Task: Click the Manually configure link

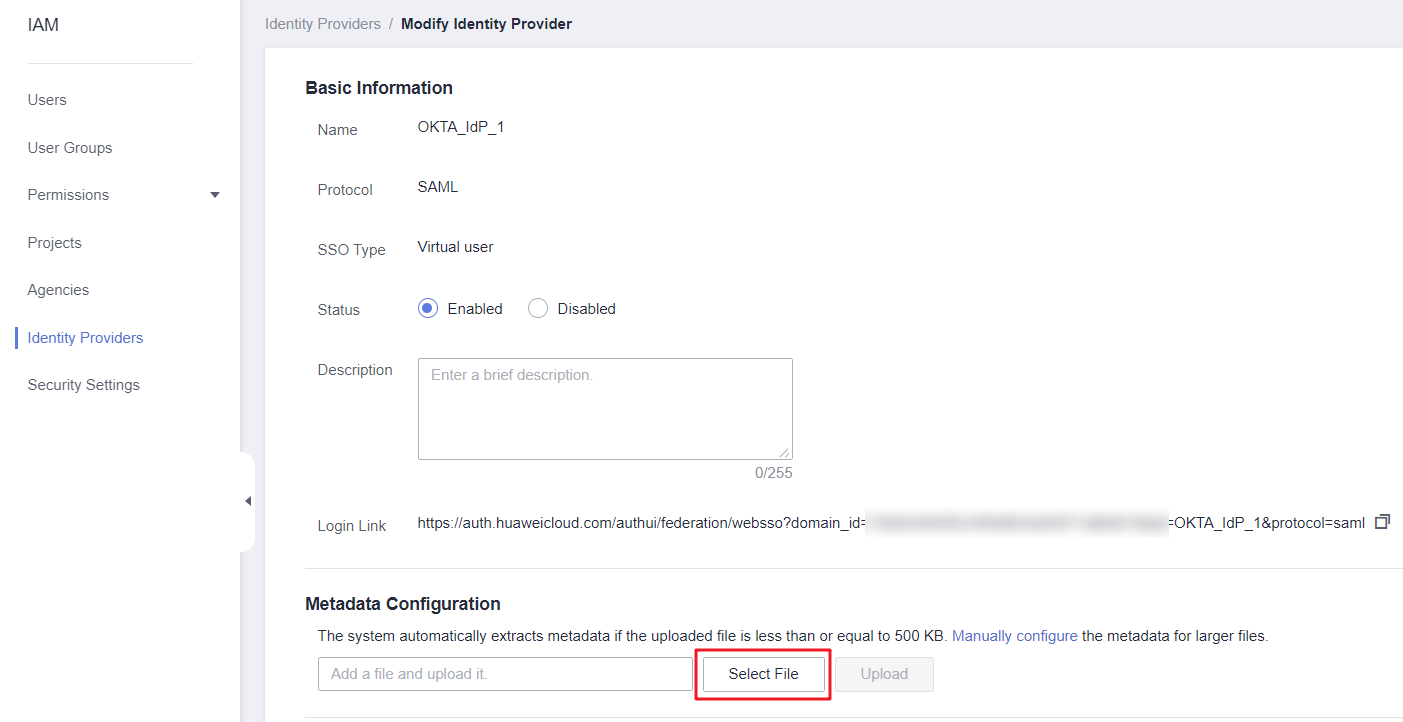Action: (1014, 636)
